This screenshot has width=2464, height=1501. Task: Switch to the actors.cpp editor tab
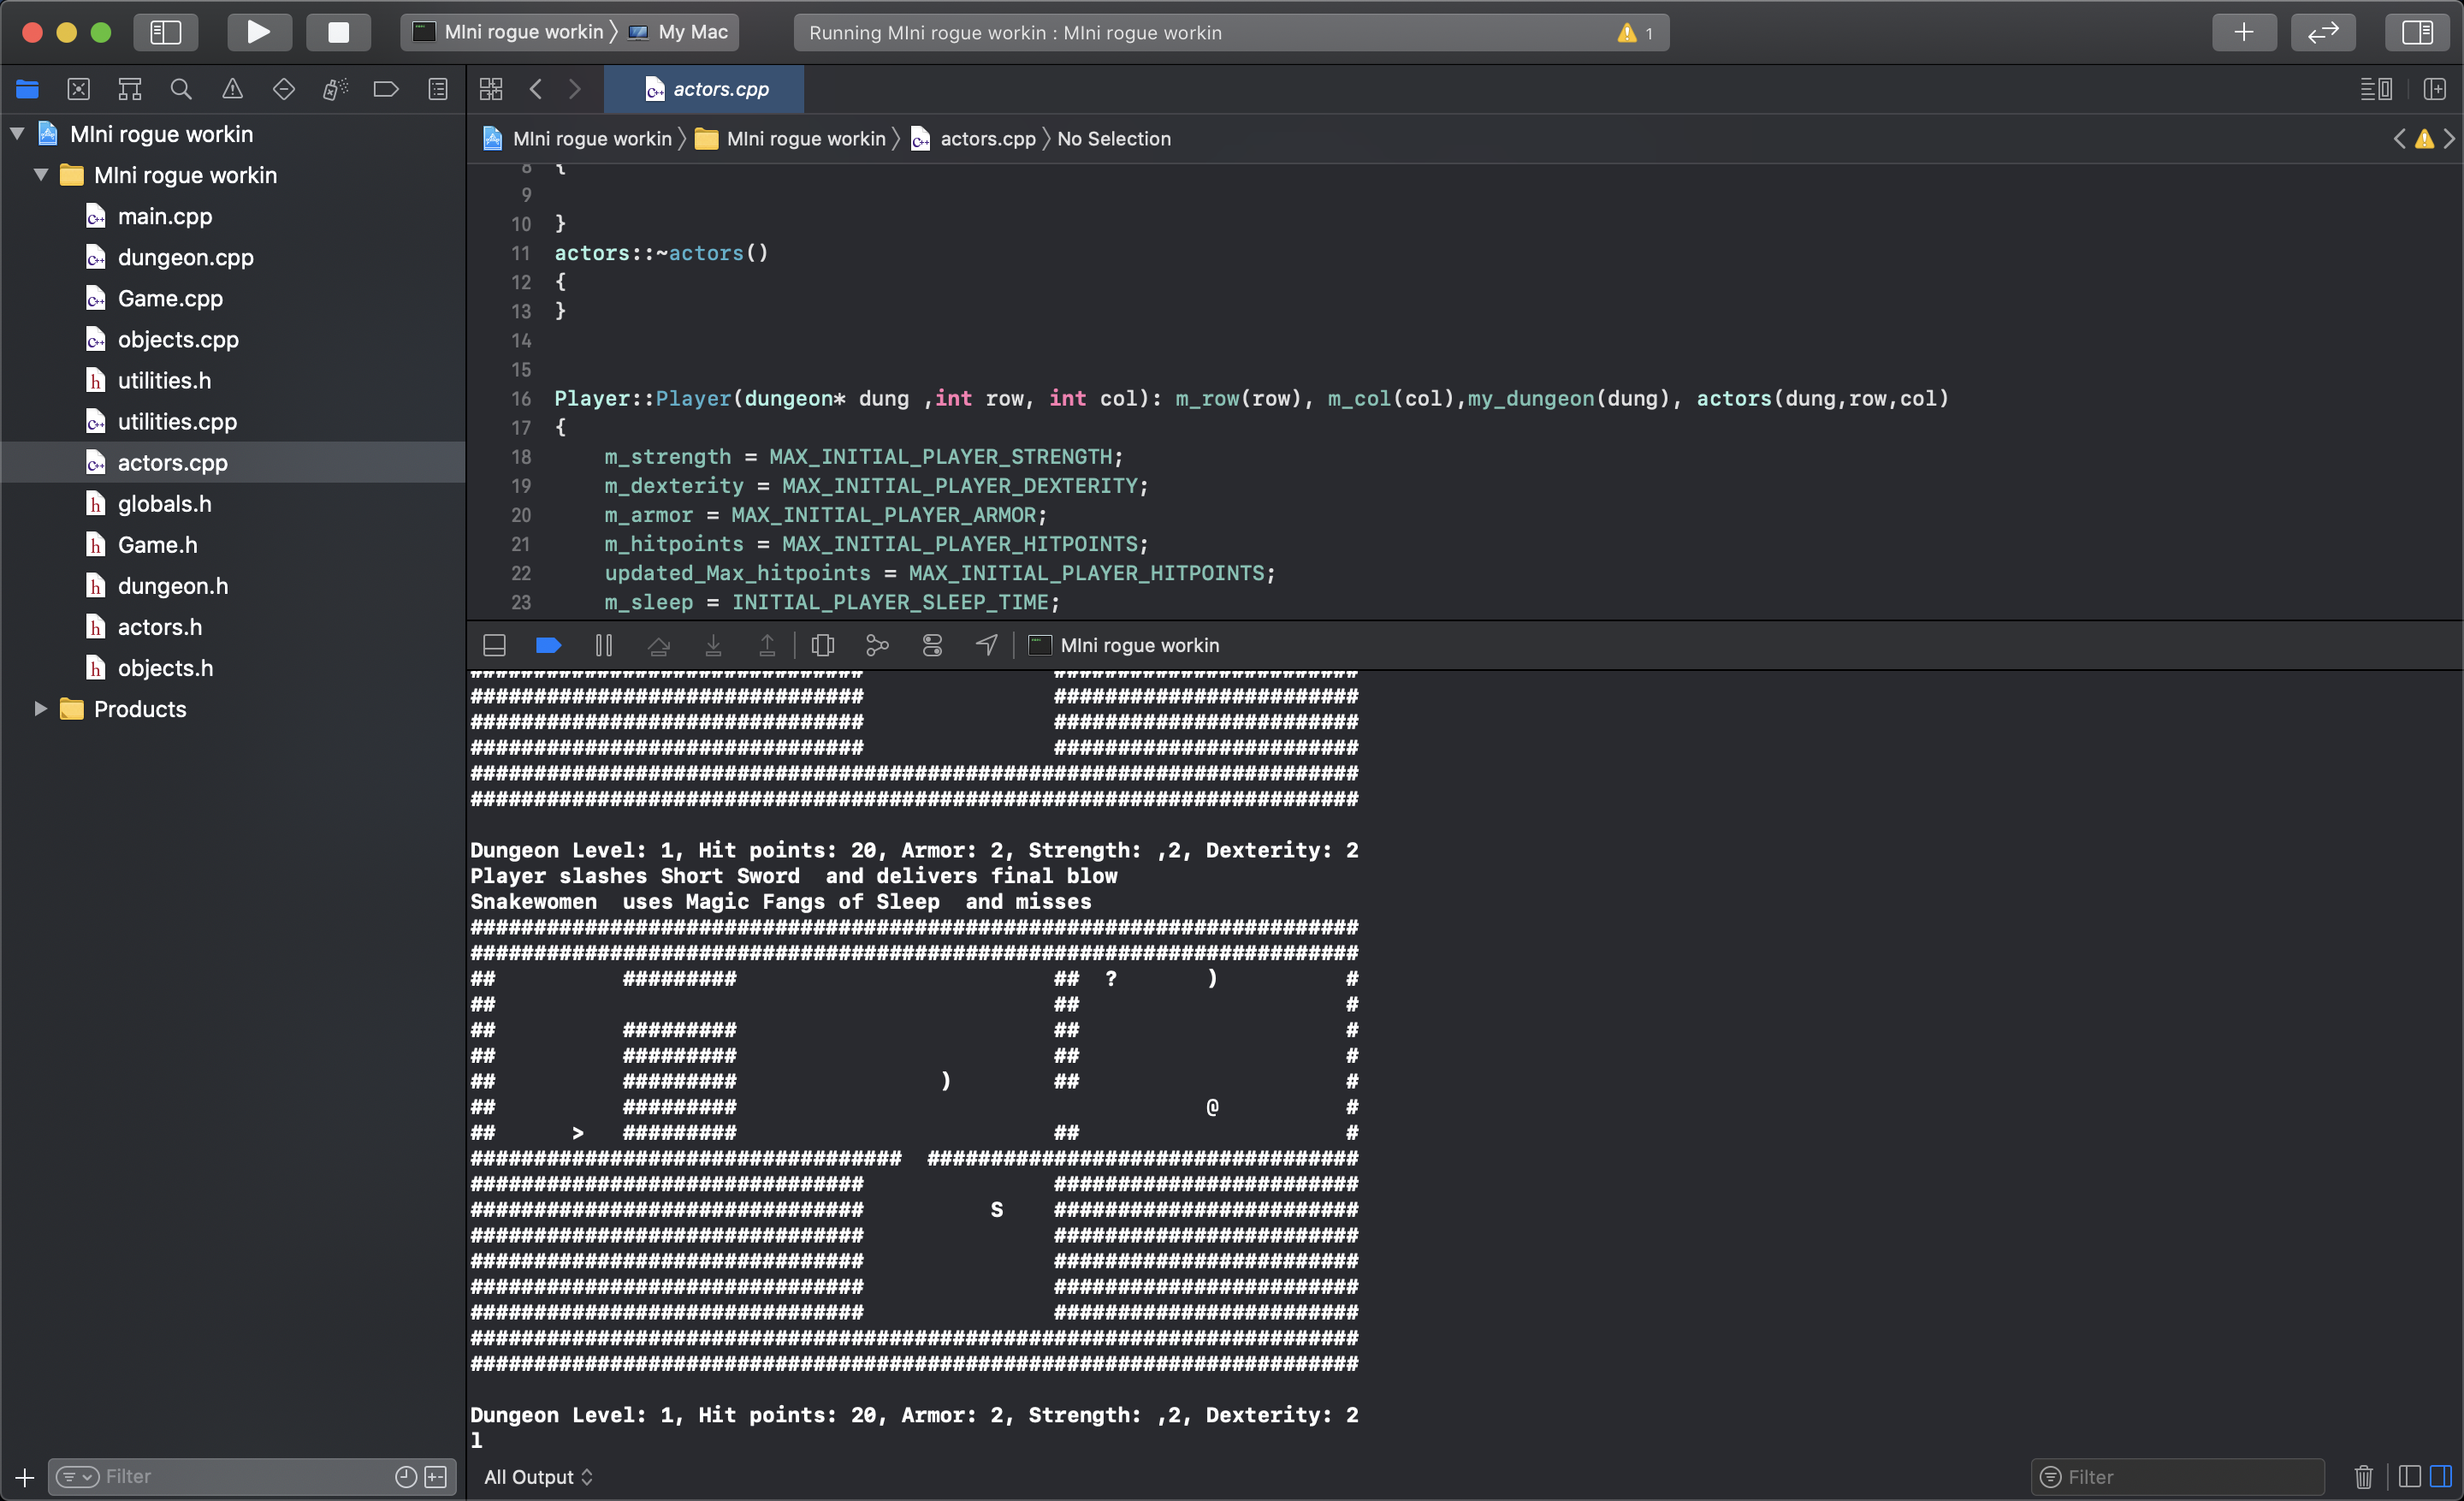(703, 89)
